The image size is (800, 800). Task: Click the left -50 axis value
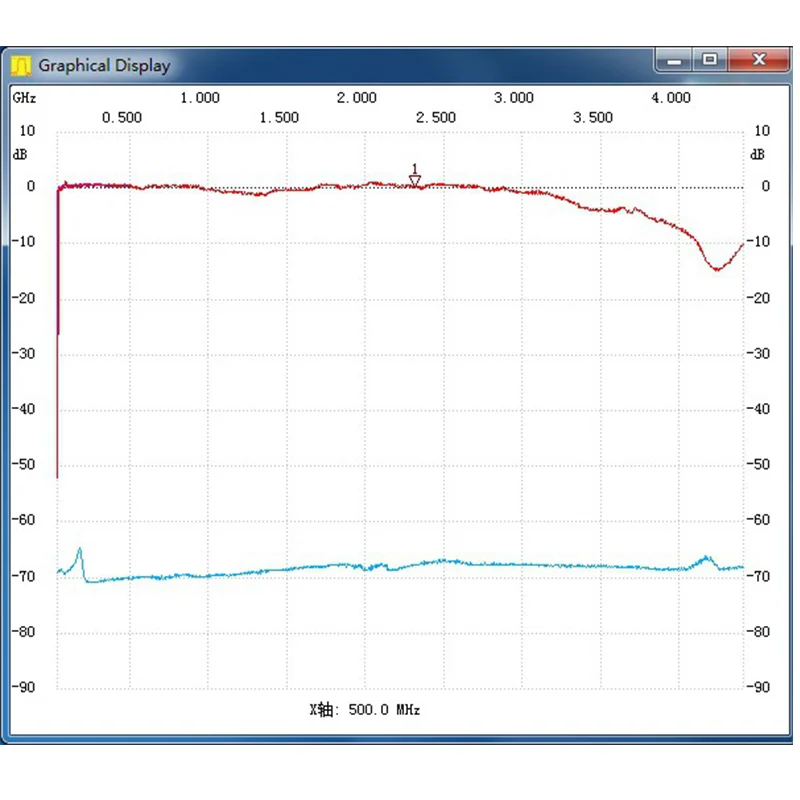click(23, 464)
